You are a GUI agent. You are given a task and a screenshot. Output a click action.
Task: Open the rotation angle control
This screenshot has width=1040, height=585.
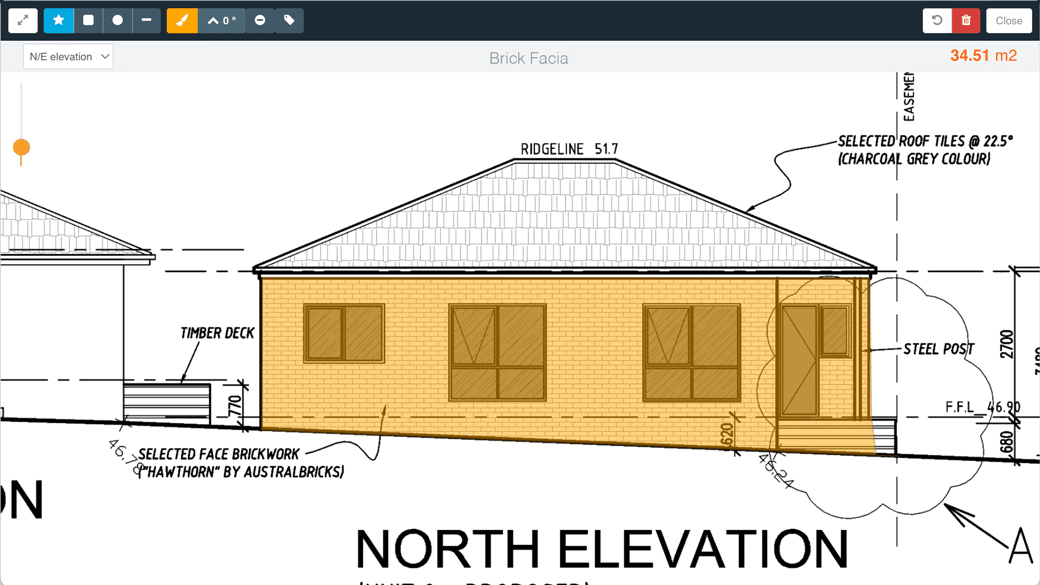point(221,20)
